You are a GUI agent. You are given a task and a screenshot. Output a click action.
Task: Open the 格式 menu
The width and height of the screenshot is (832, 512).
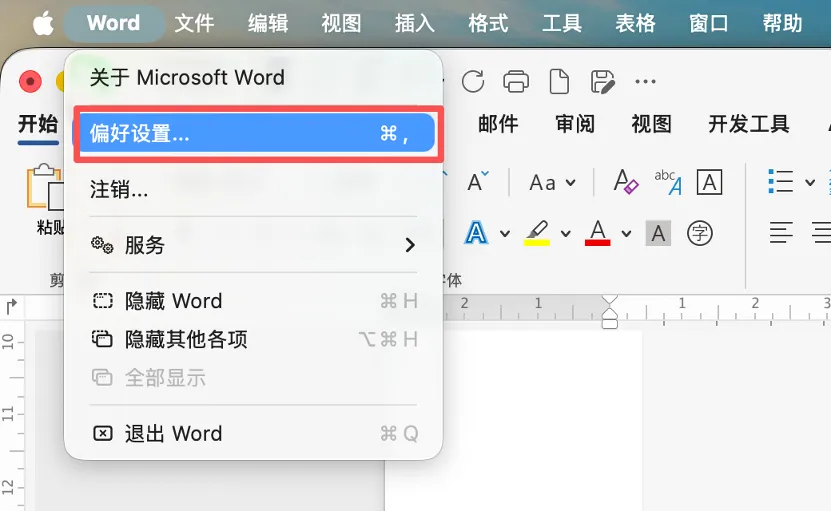pyautogui.click(x=488, y=23)
